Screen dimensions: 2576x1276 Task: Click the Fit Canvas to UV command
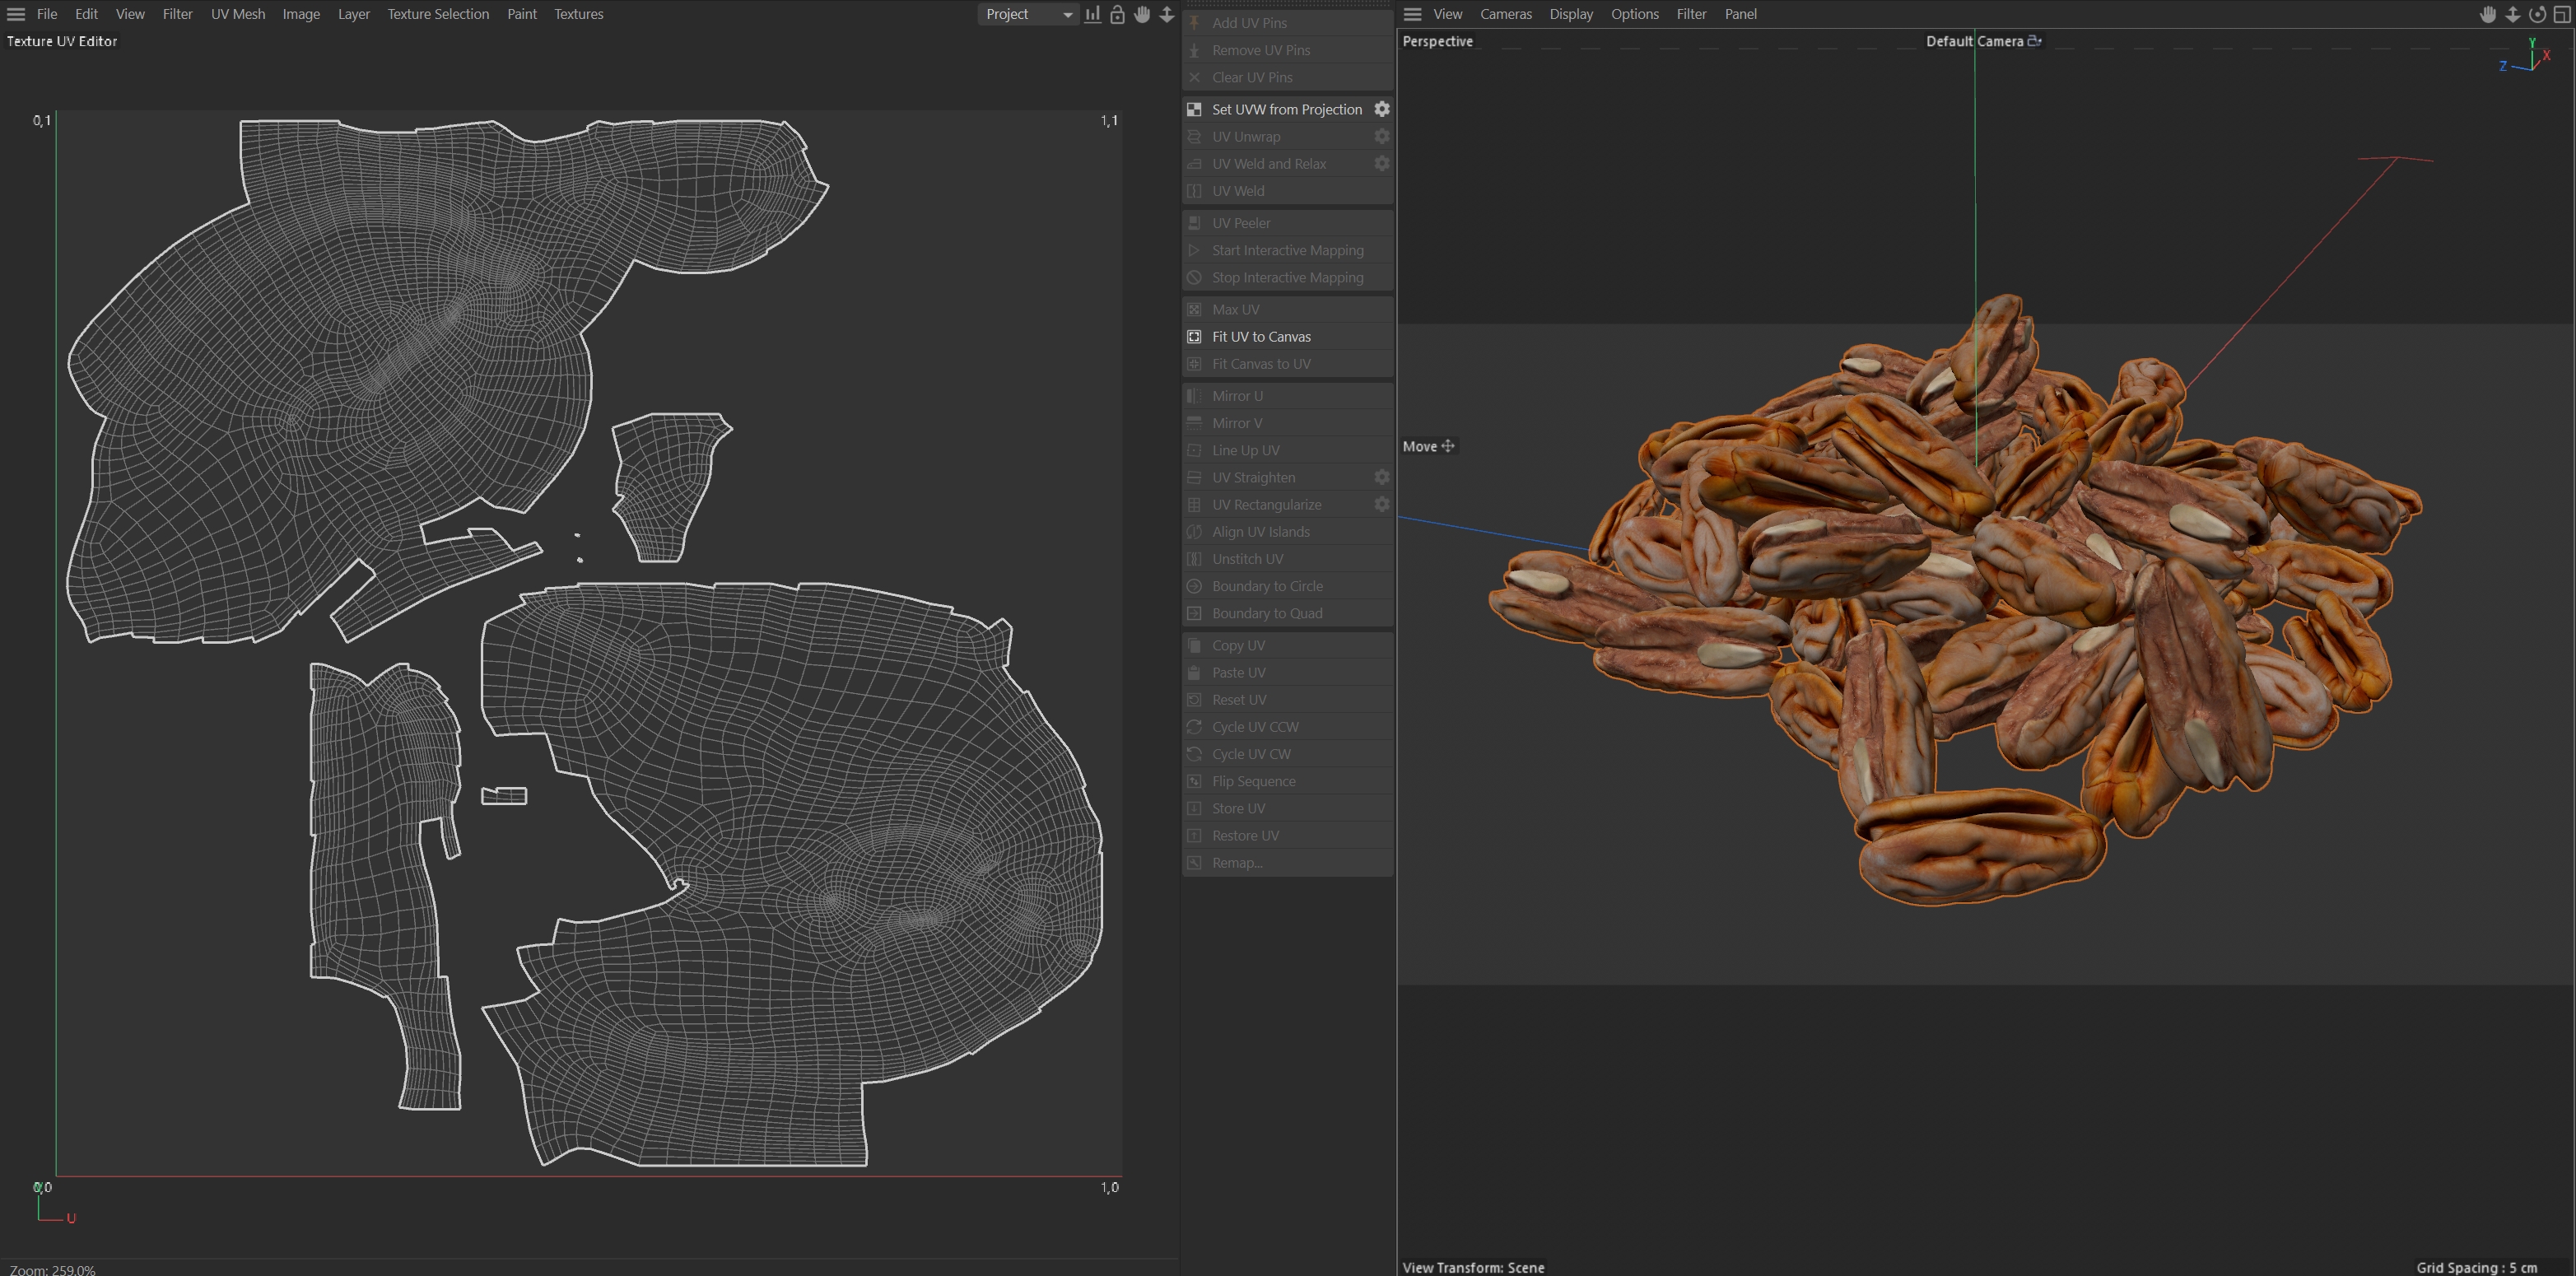click(1260, 364)
